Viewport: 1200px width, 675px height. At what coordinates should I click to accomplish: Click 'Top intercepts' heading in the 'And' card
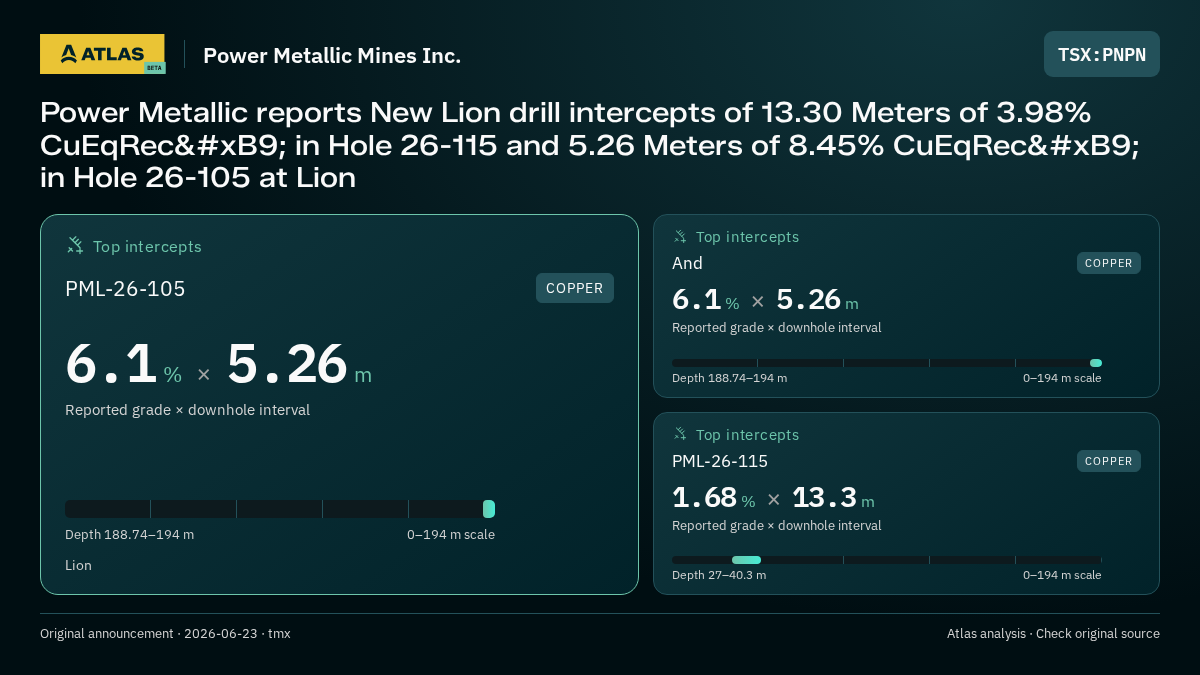click(747, 237)
